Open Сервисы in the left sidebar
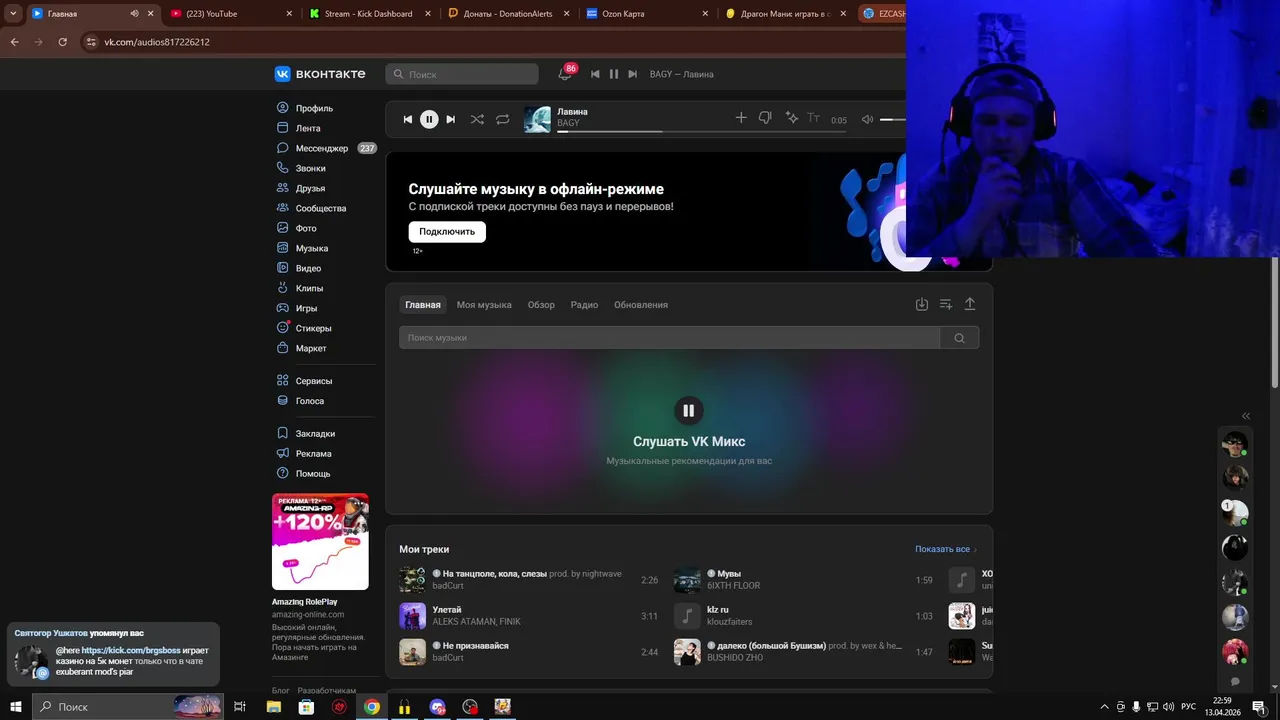The image size is (1280, 720). point(314,381)
